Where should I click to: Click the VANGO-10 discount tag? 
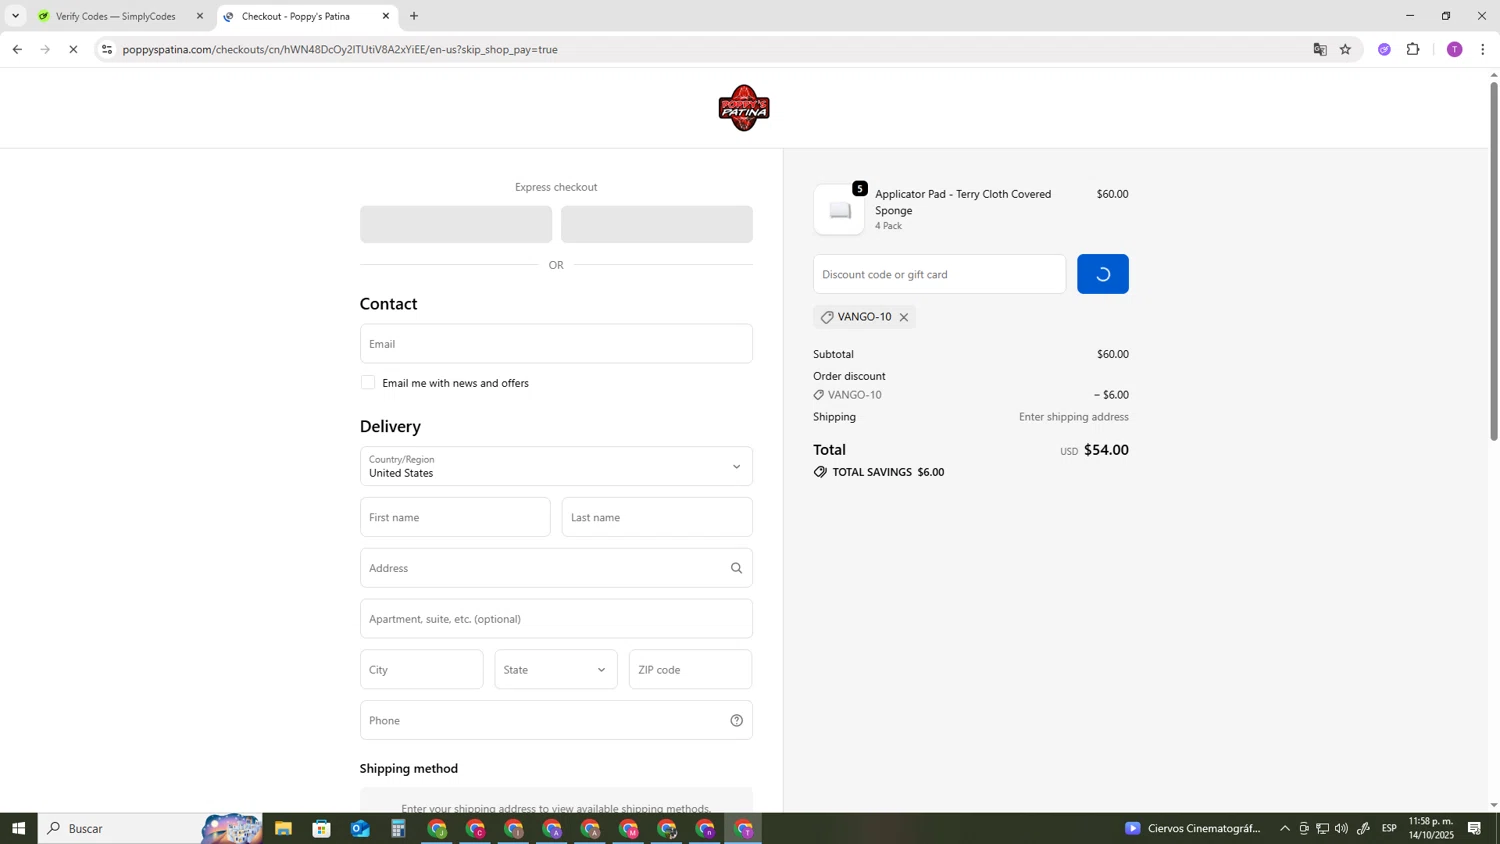(864, 317)
